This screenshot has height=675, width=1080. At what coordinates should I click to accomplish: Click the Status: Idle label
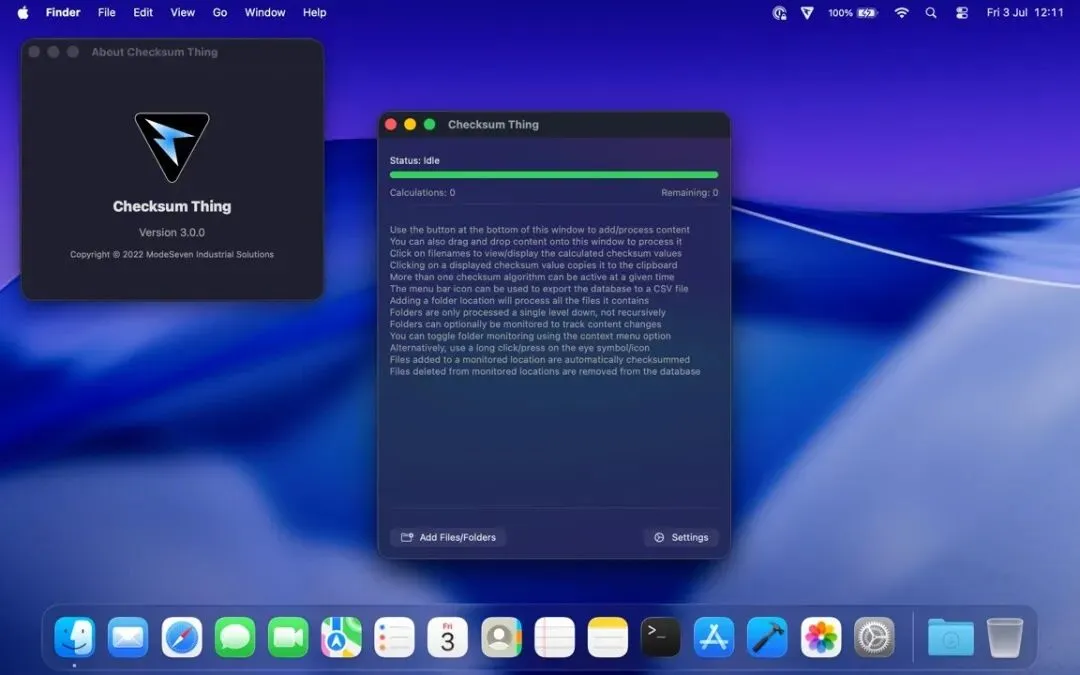tap(415, 160)
